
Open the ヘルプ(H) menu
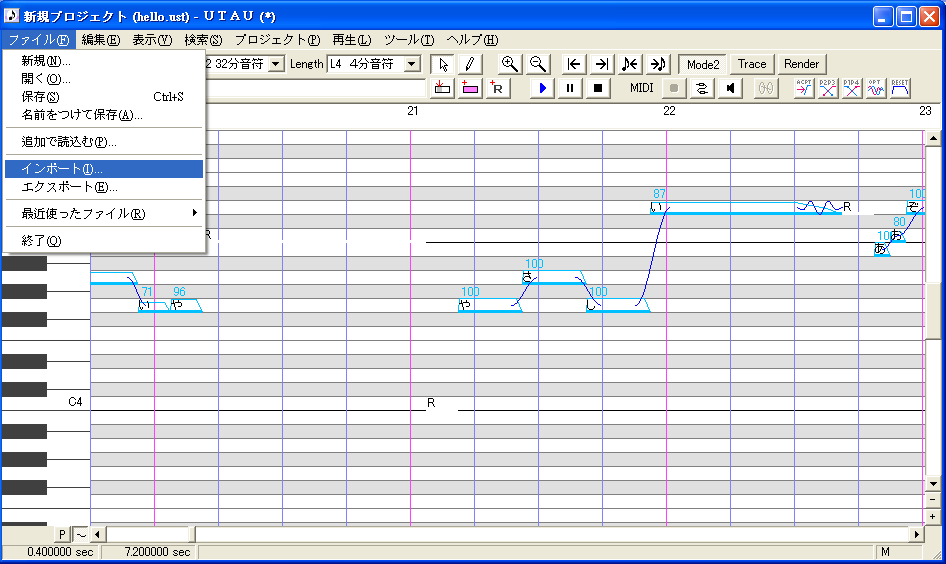tap(472, 40)
